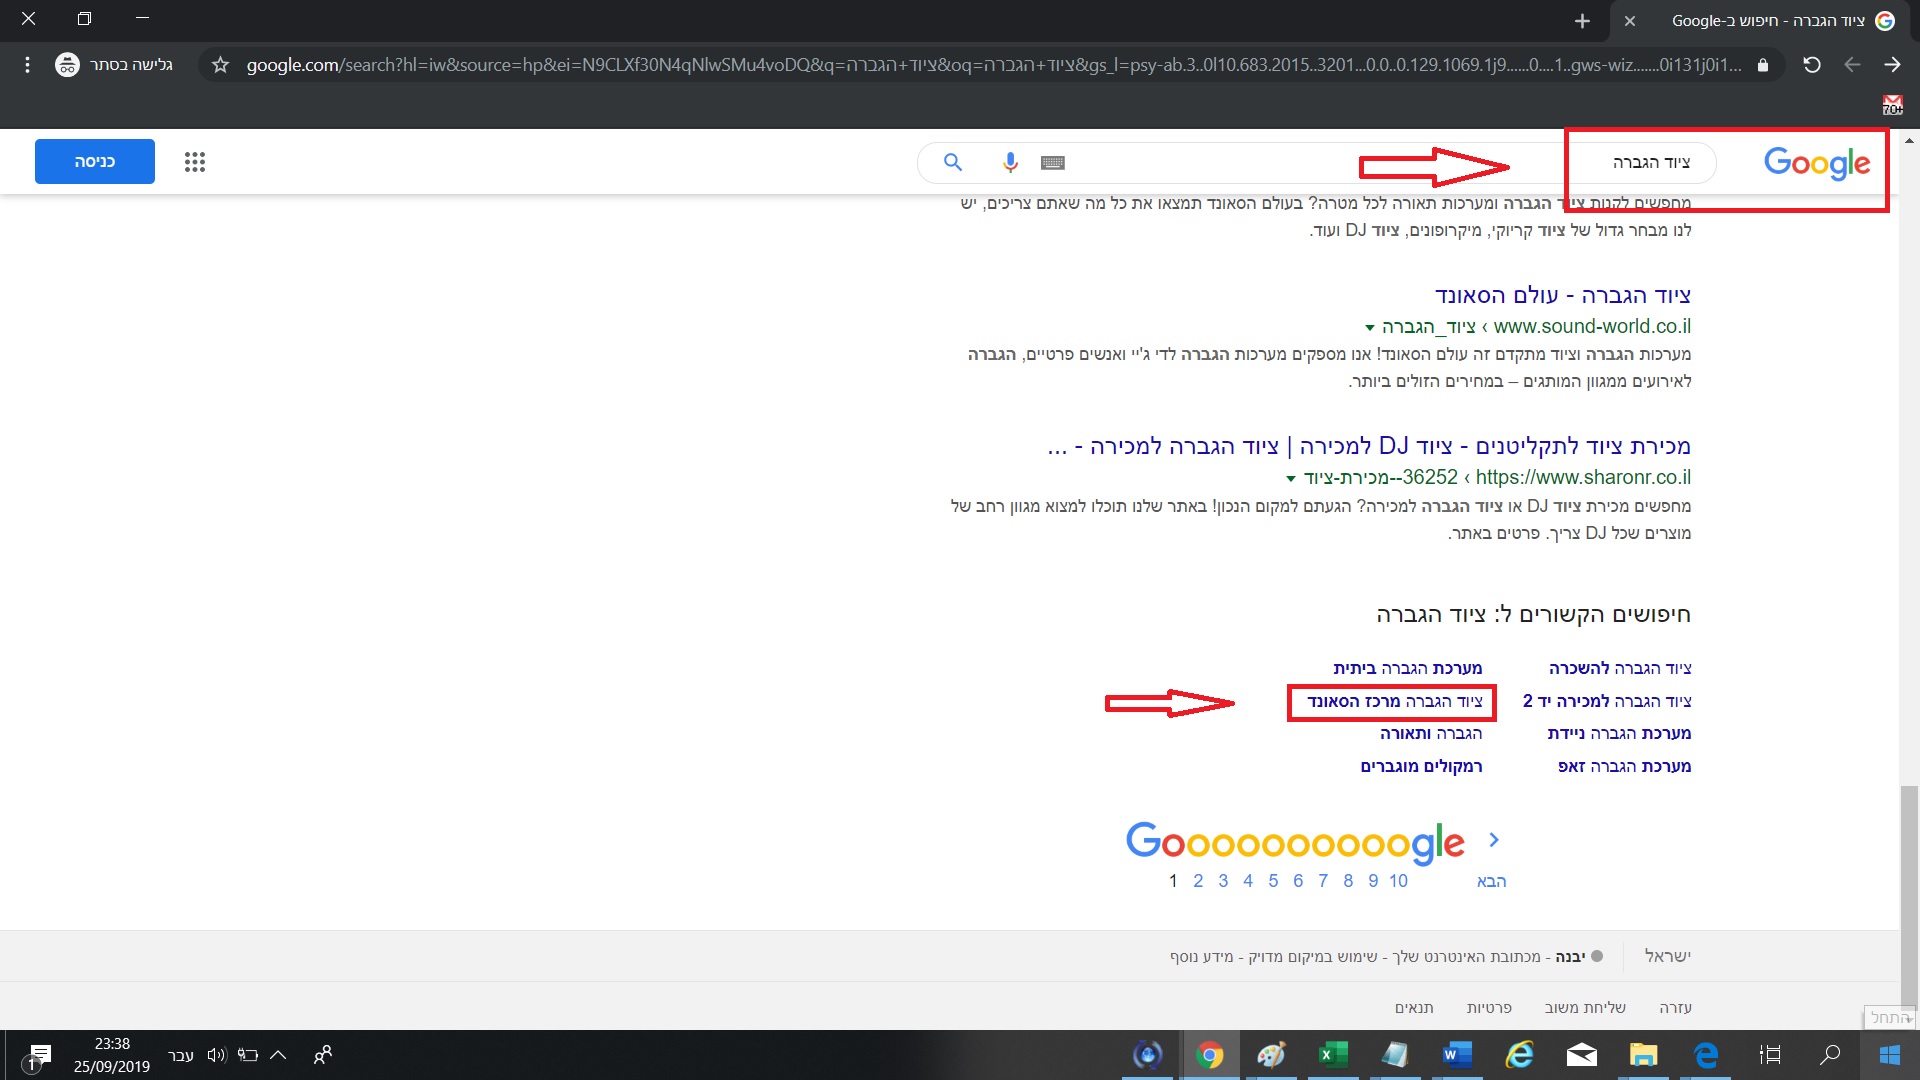Open the שליחת משוב feedback footer link
This screenshot has width=1920, height=1080.
point(1585,1008)
